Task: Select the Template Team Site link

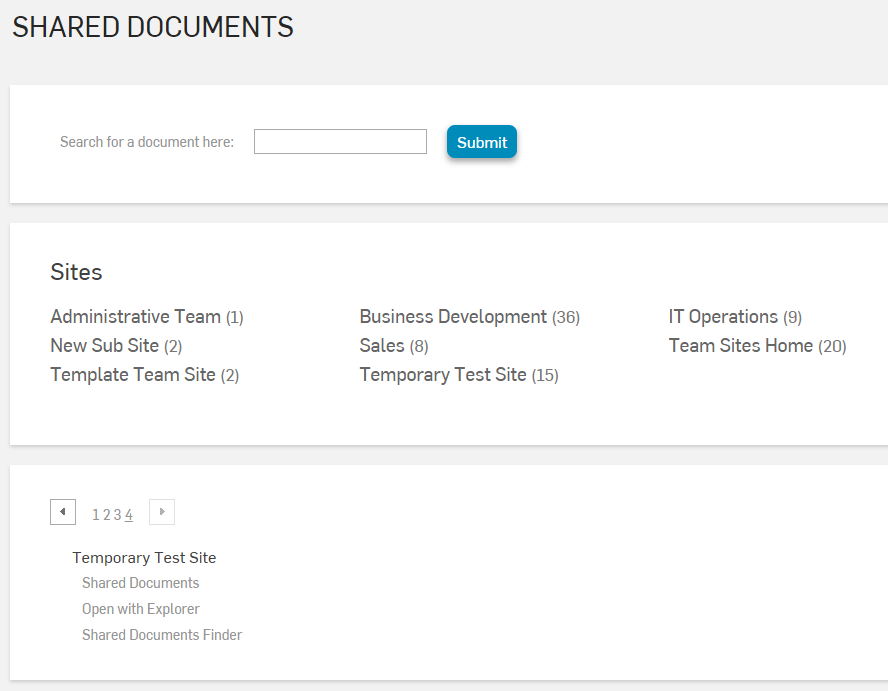Action: click(x=133, y=374)
